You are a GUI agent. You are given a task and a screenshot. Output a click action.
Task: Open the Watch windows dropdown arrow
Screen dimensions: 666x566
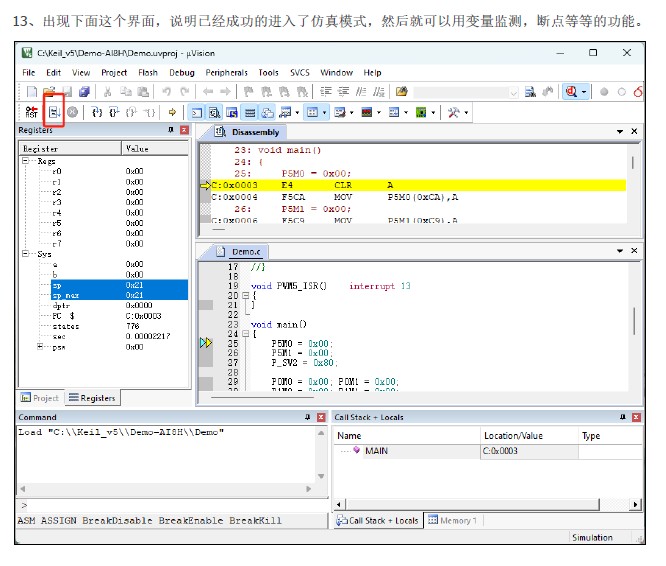(297, 113)
